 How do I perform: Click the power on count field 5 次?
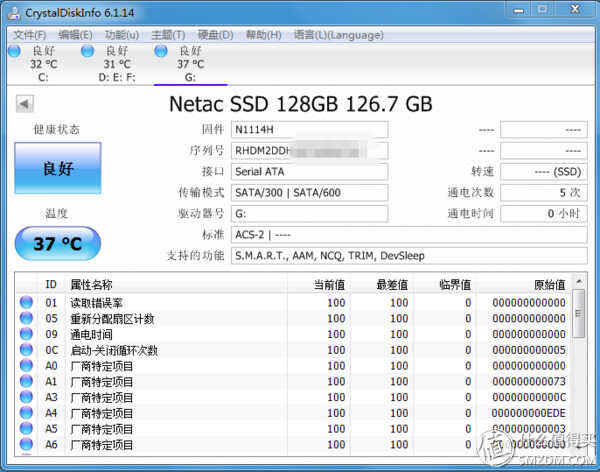tap(544, 193)
